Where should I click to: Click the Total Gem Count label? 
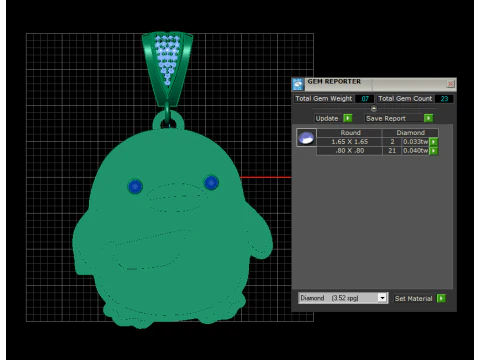[x=405, y=99]
